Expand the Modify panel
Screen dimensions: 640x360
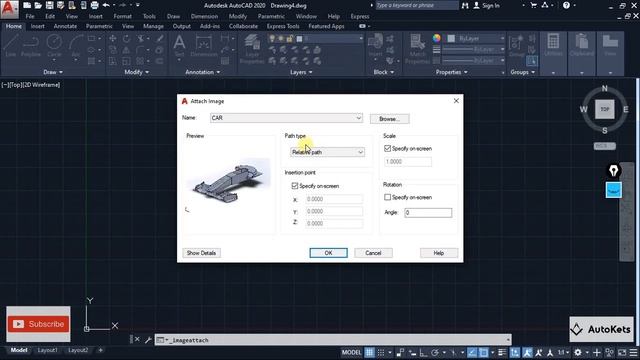pyautogui.click(x=136, y=72)
